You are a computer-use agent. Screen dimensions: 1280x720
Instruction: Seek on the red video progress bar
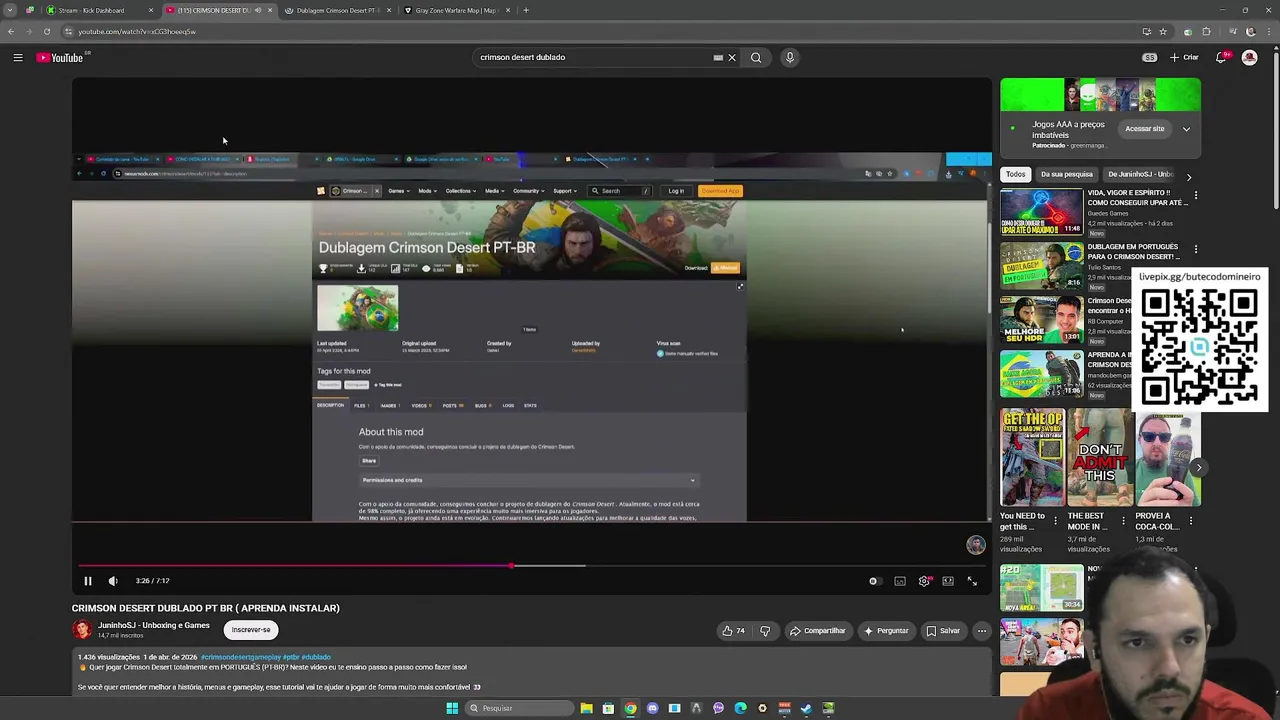(x=532, y=566)
